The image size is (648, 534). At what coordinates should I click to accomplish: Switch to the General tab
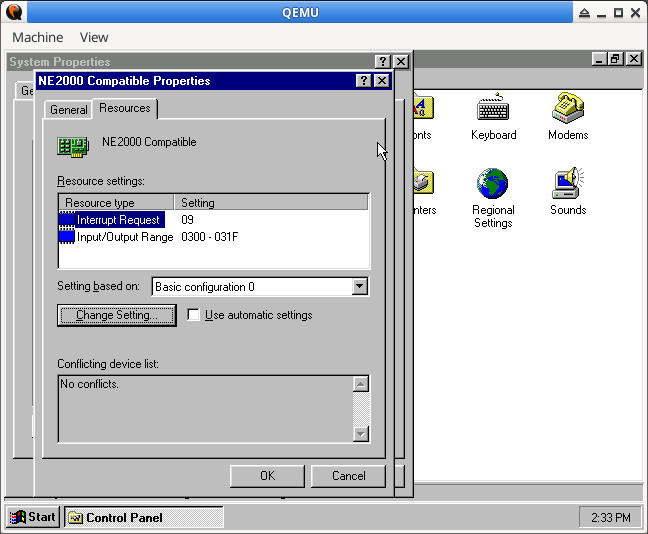click(x=69, y=110)
